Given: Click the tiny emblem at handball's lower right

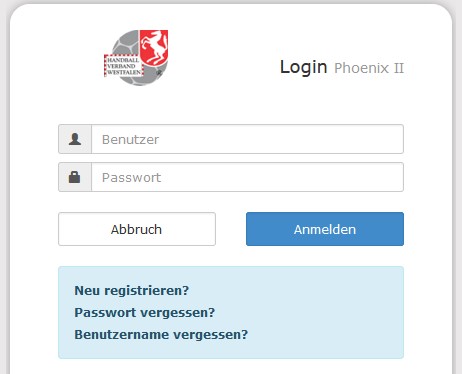Looking at the screenshot, I should 160,72.
